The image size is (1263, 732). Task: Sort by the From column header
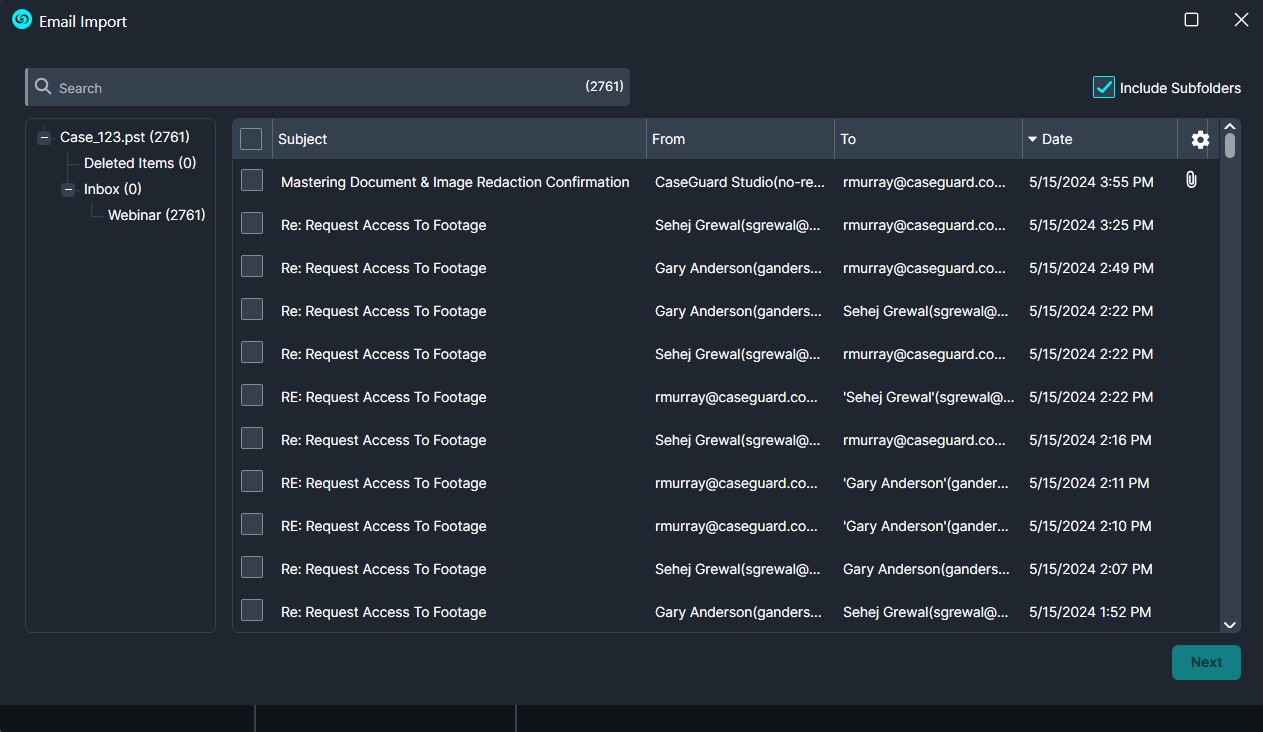[x=740, y=139]
